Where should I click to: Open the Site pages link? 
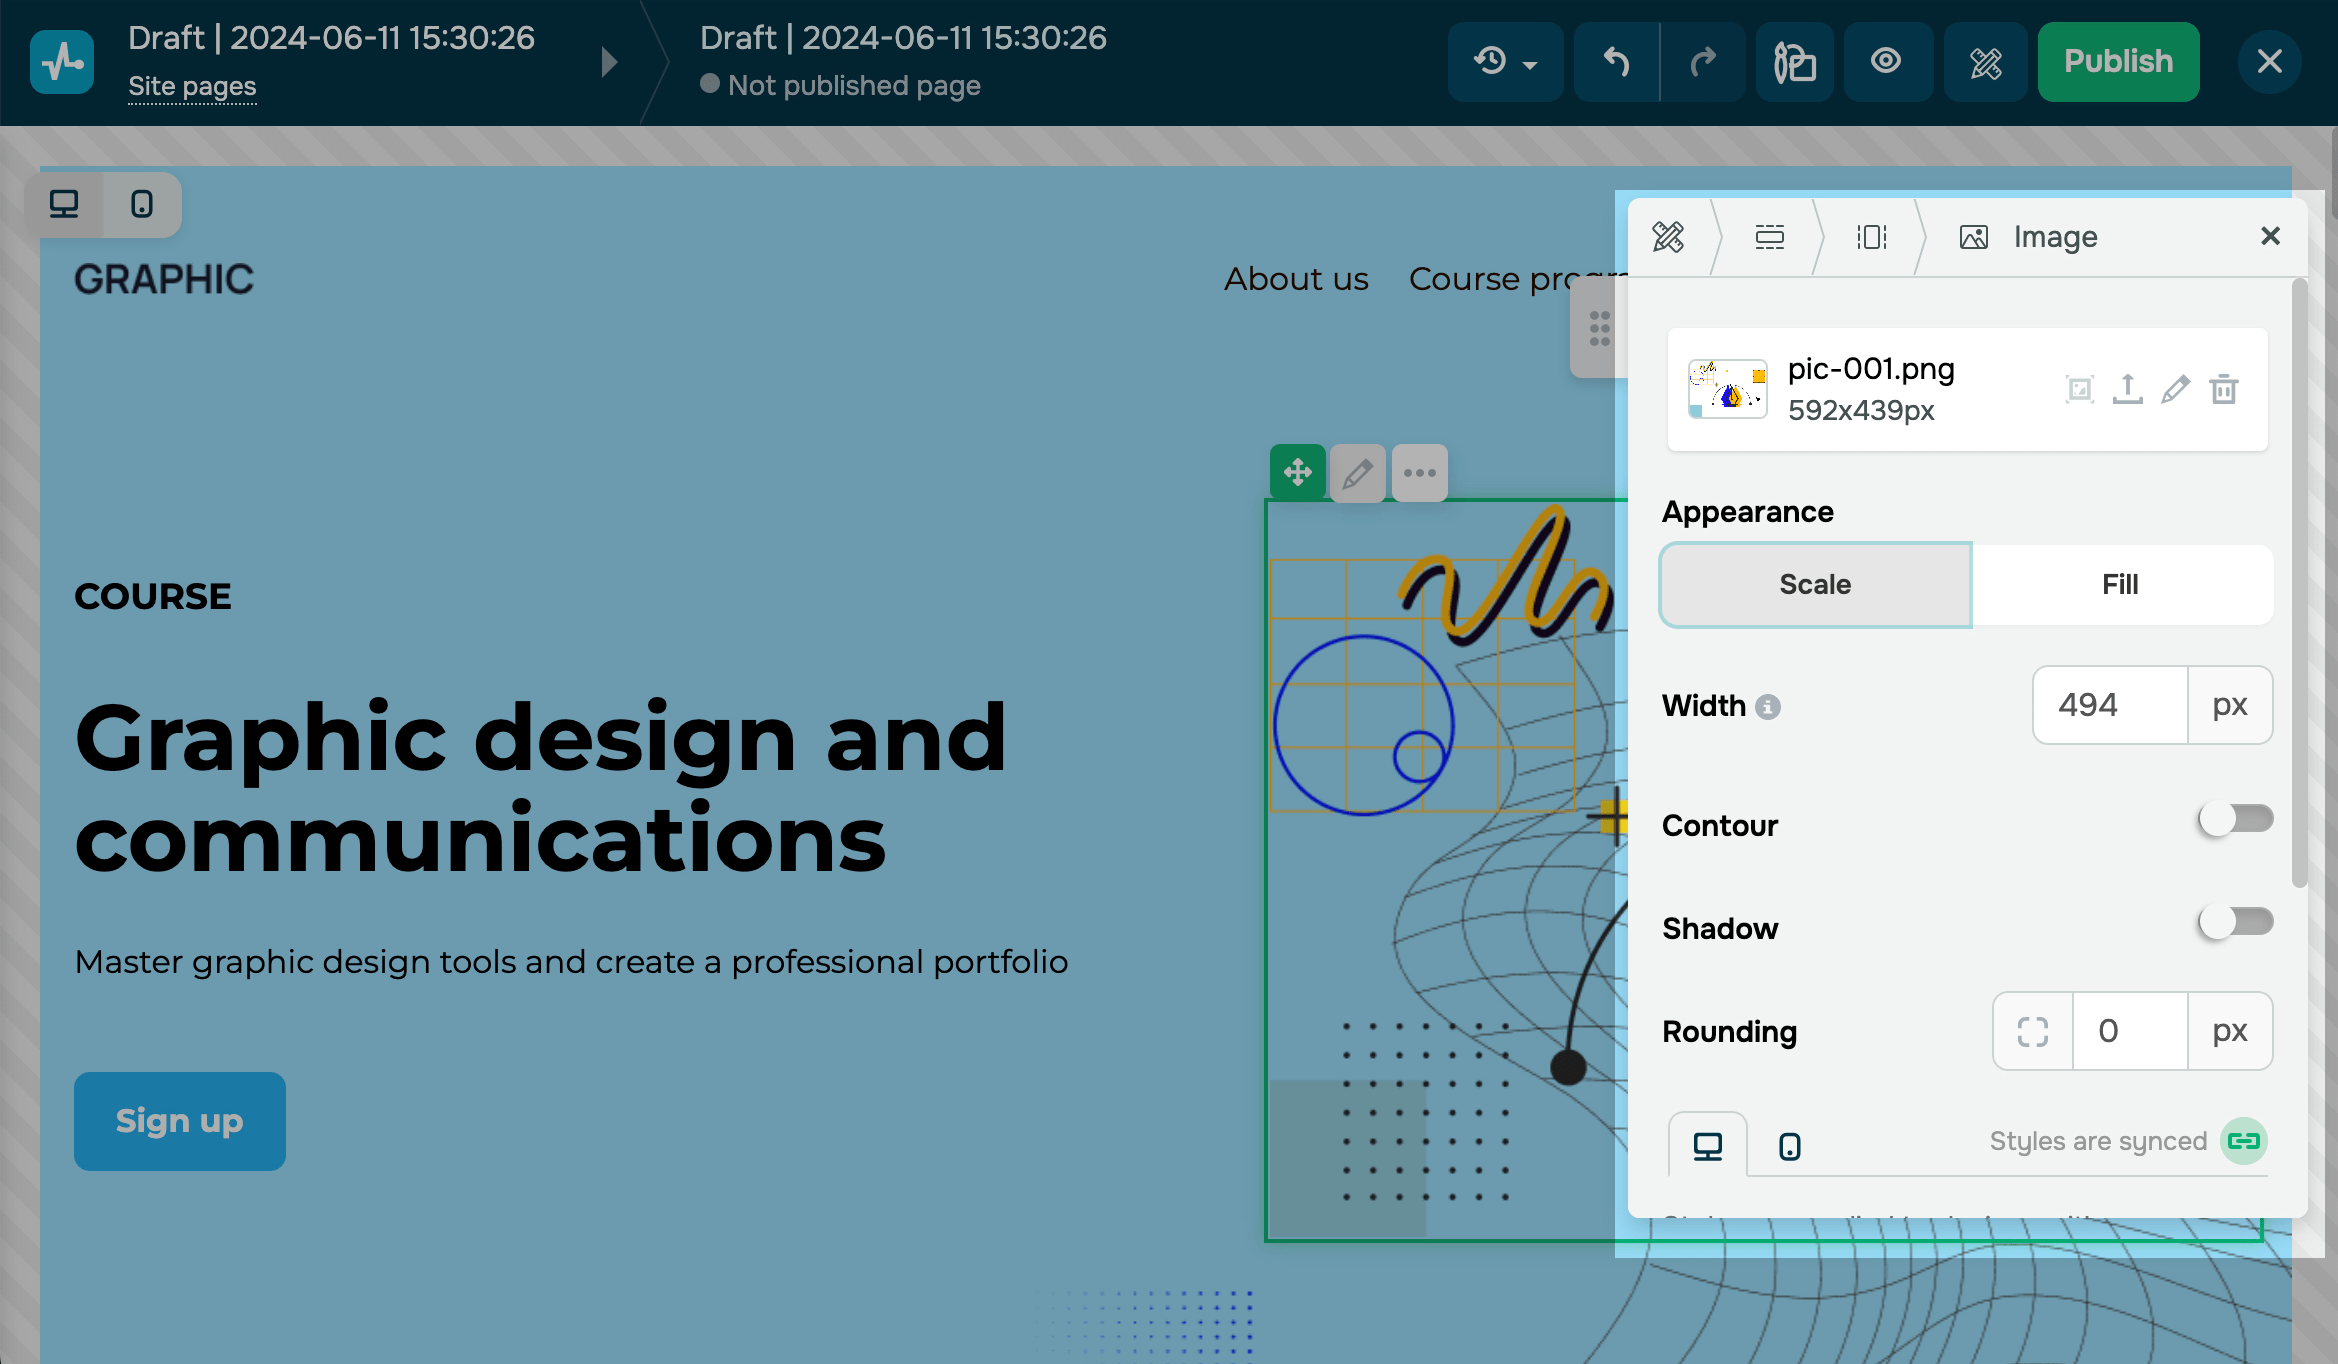coord(192,86)
